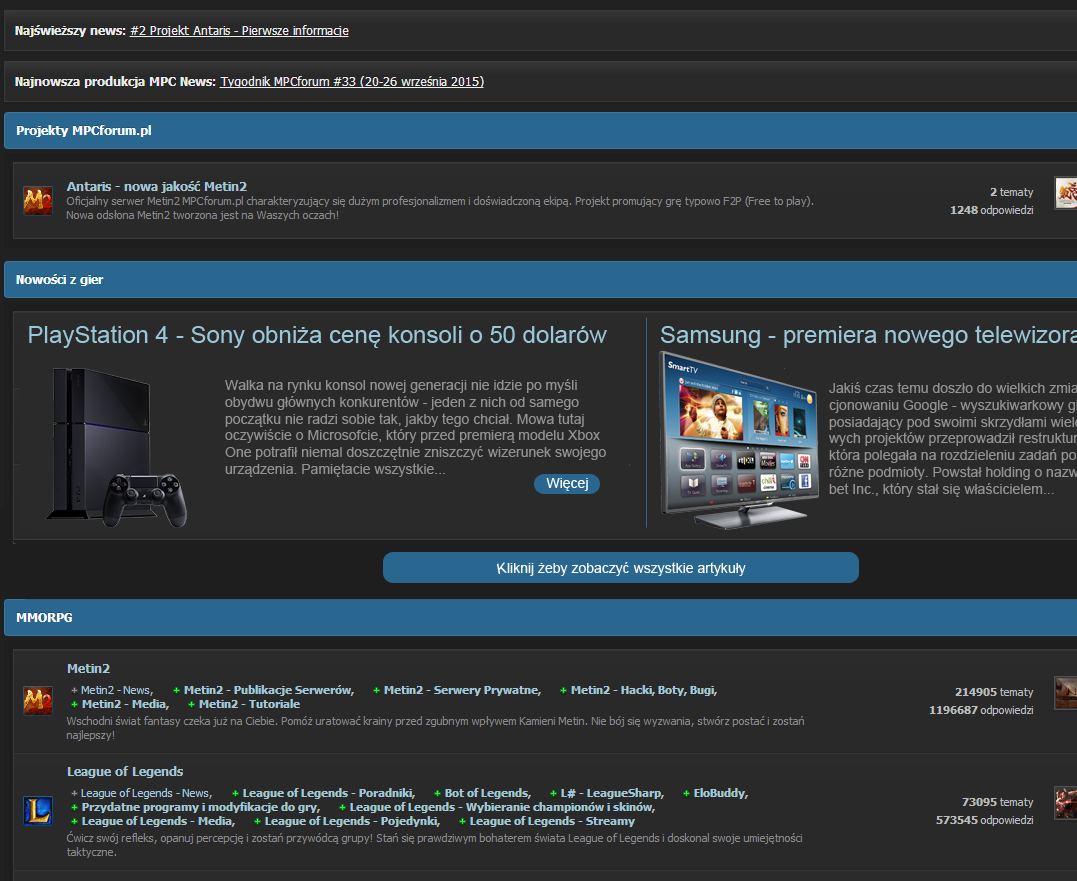Open the Metin2 forum title link
Screen dimensions: 1077x881
pyautogui.click(x=89, y=668)
